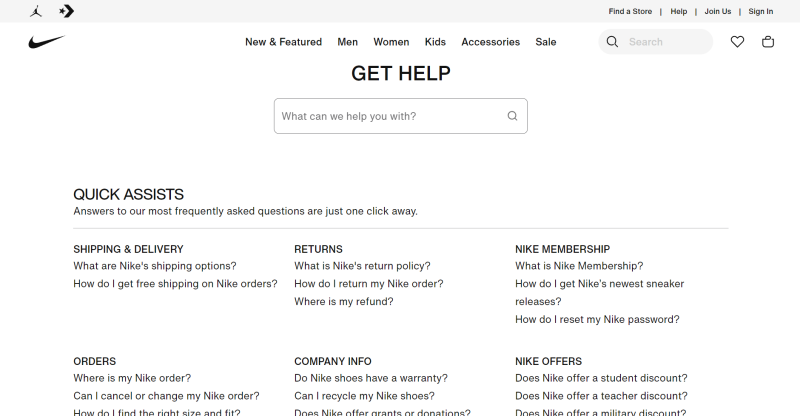Image resolution: width=800 pixels, height=416 pixels.
Task: Open 'Do Nike shoes have a warranty?'
Action: click(x=370, y=378)
